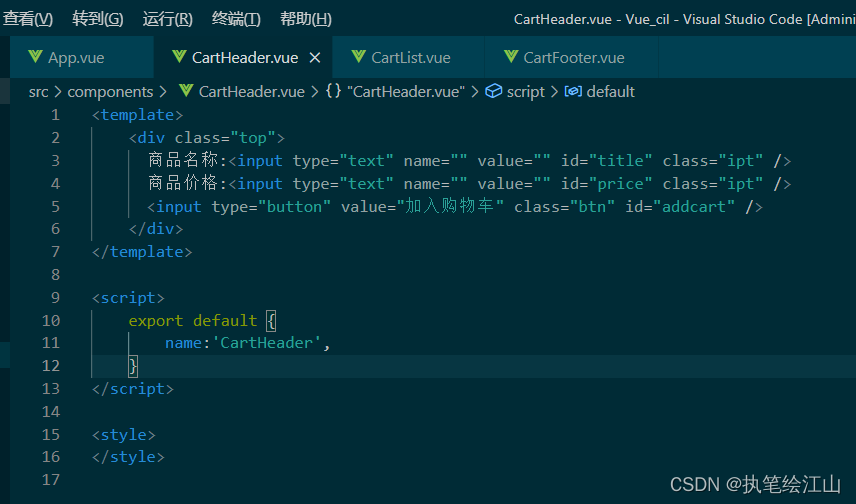856x504 pixels.
Task: Click Vue icon on CartHeader.vue tab
Action: pyautogui.click(x=179, y=56)
